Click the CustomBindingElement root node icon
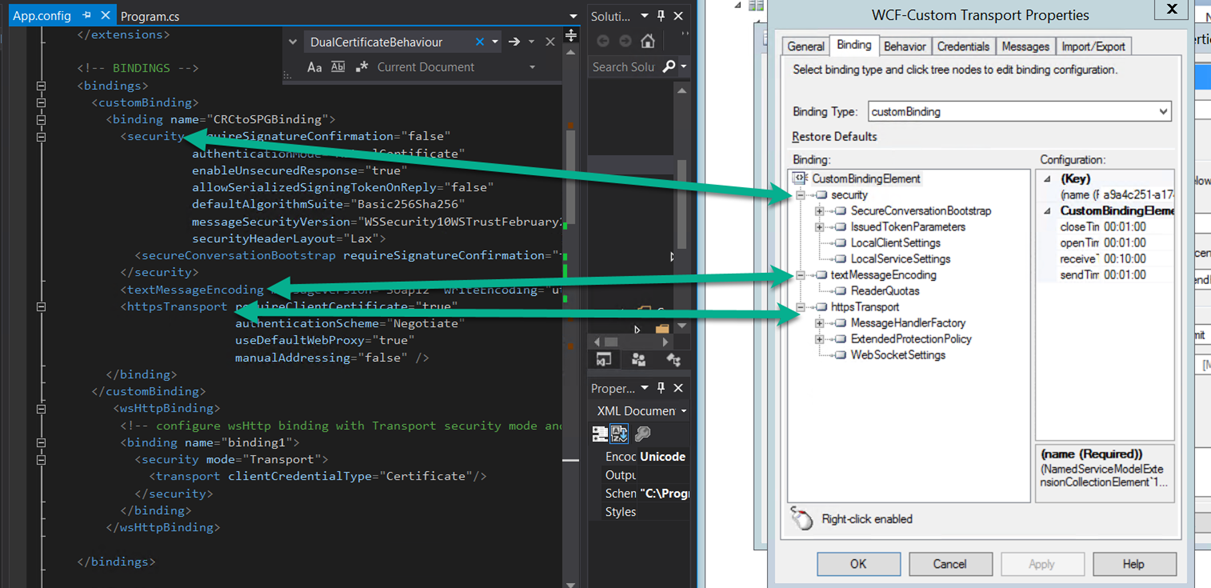This screenshot has height=588, width=1211. click(799, 179)
